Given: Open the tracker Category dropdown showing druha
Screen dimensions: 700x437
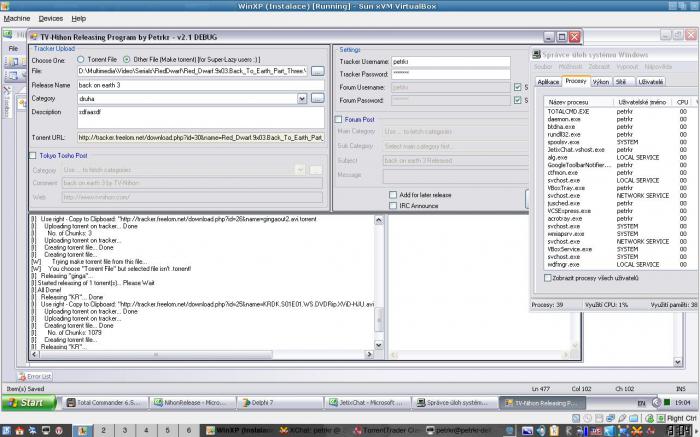Looking at the screenshot, I should pos(302,98).
